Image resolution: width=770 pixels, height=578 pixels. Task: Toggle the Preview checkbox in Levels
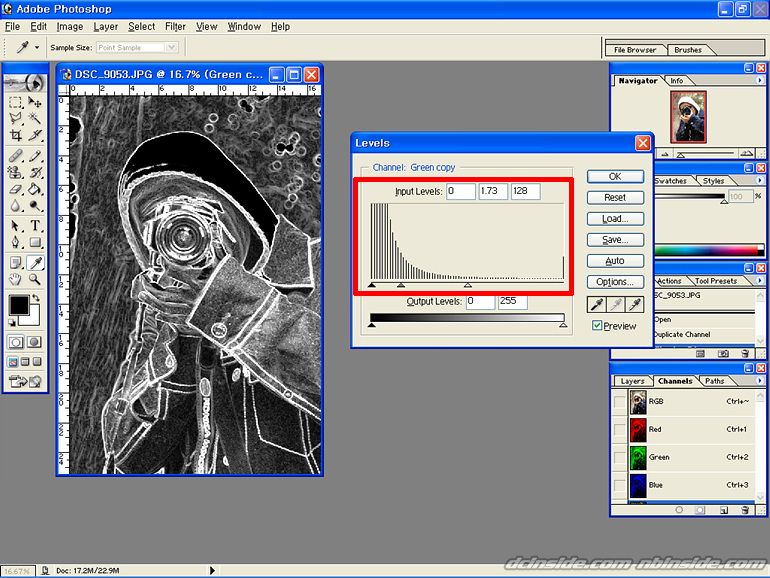(597, 326)
